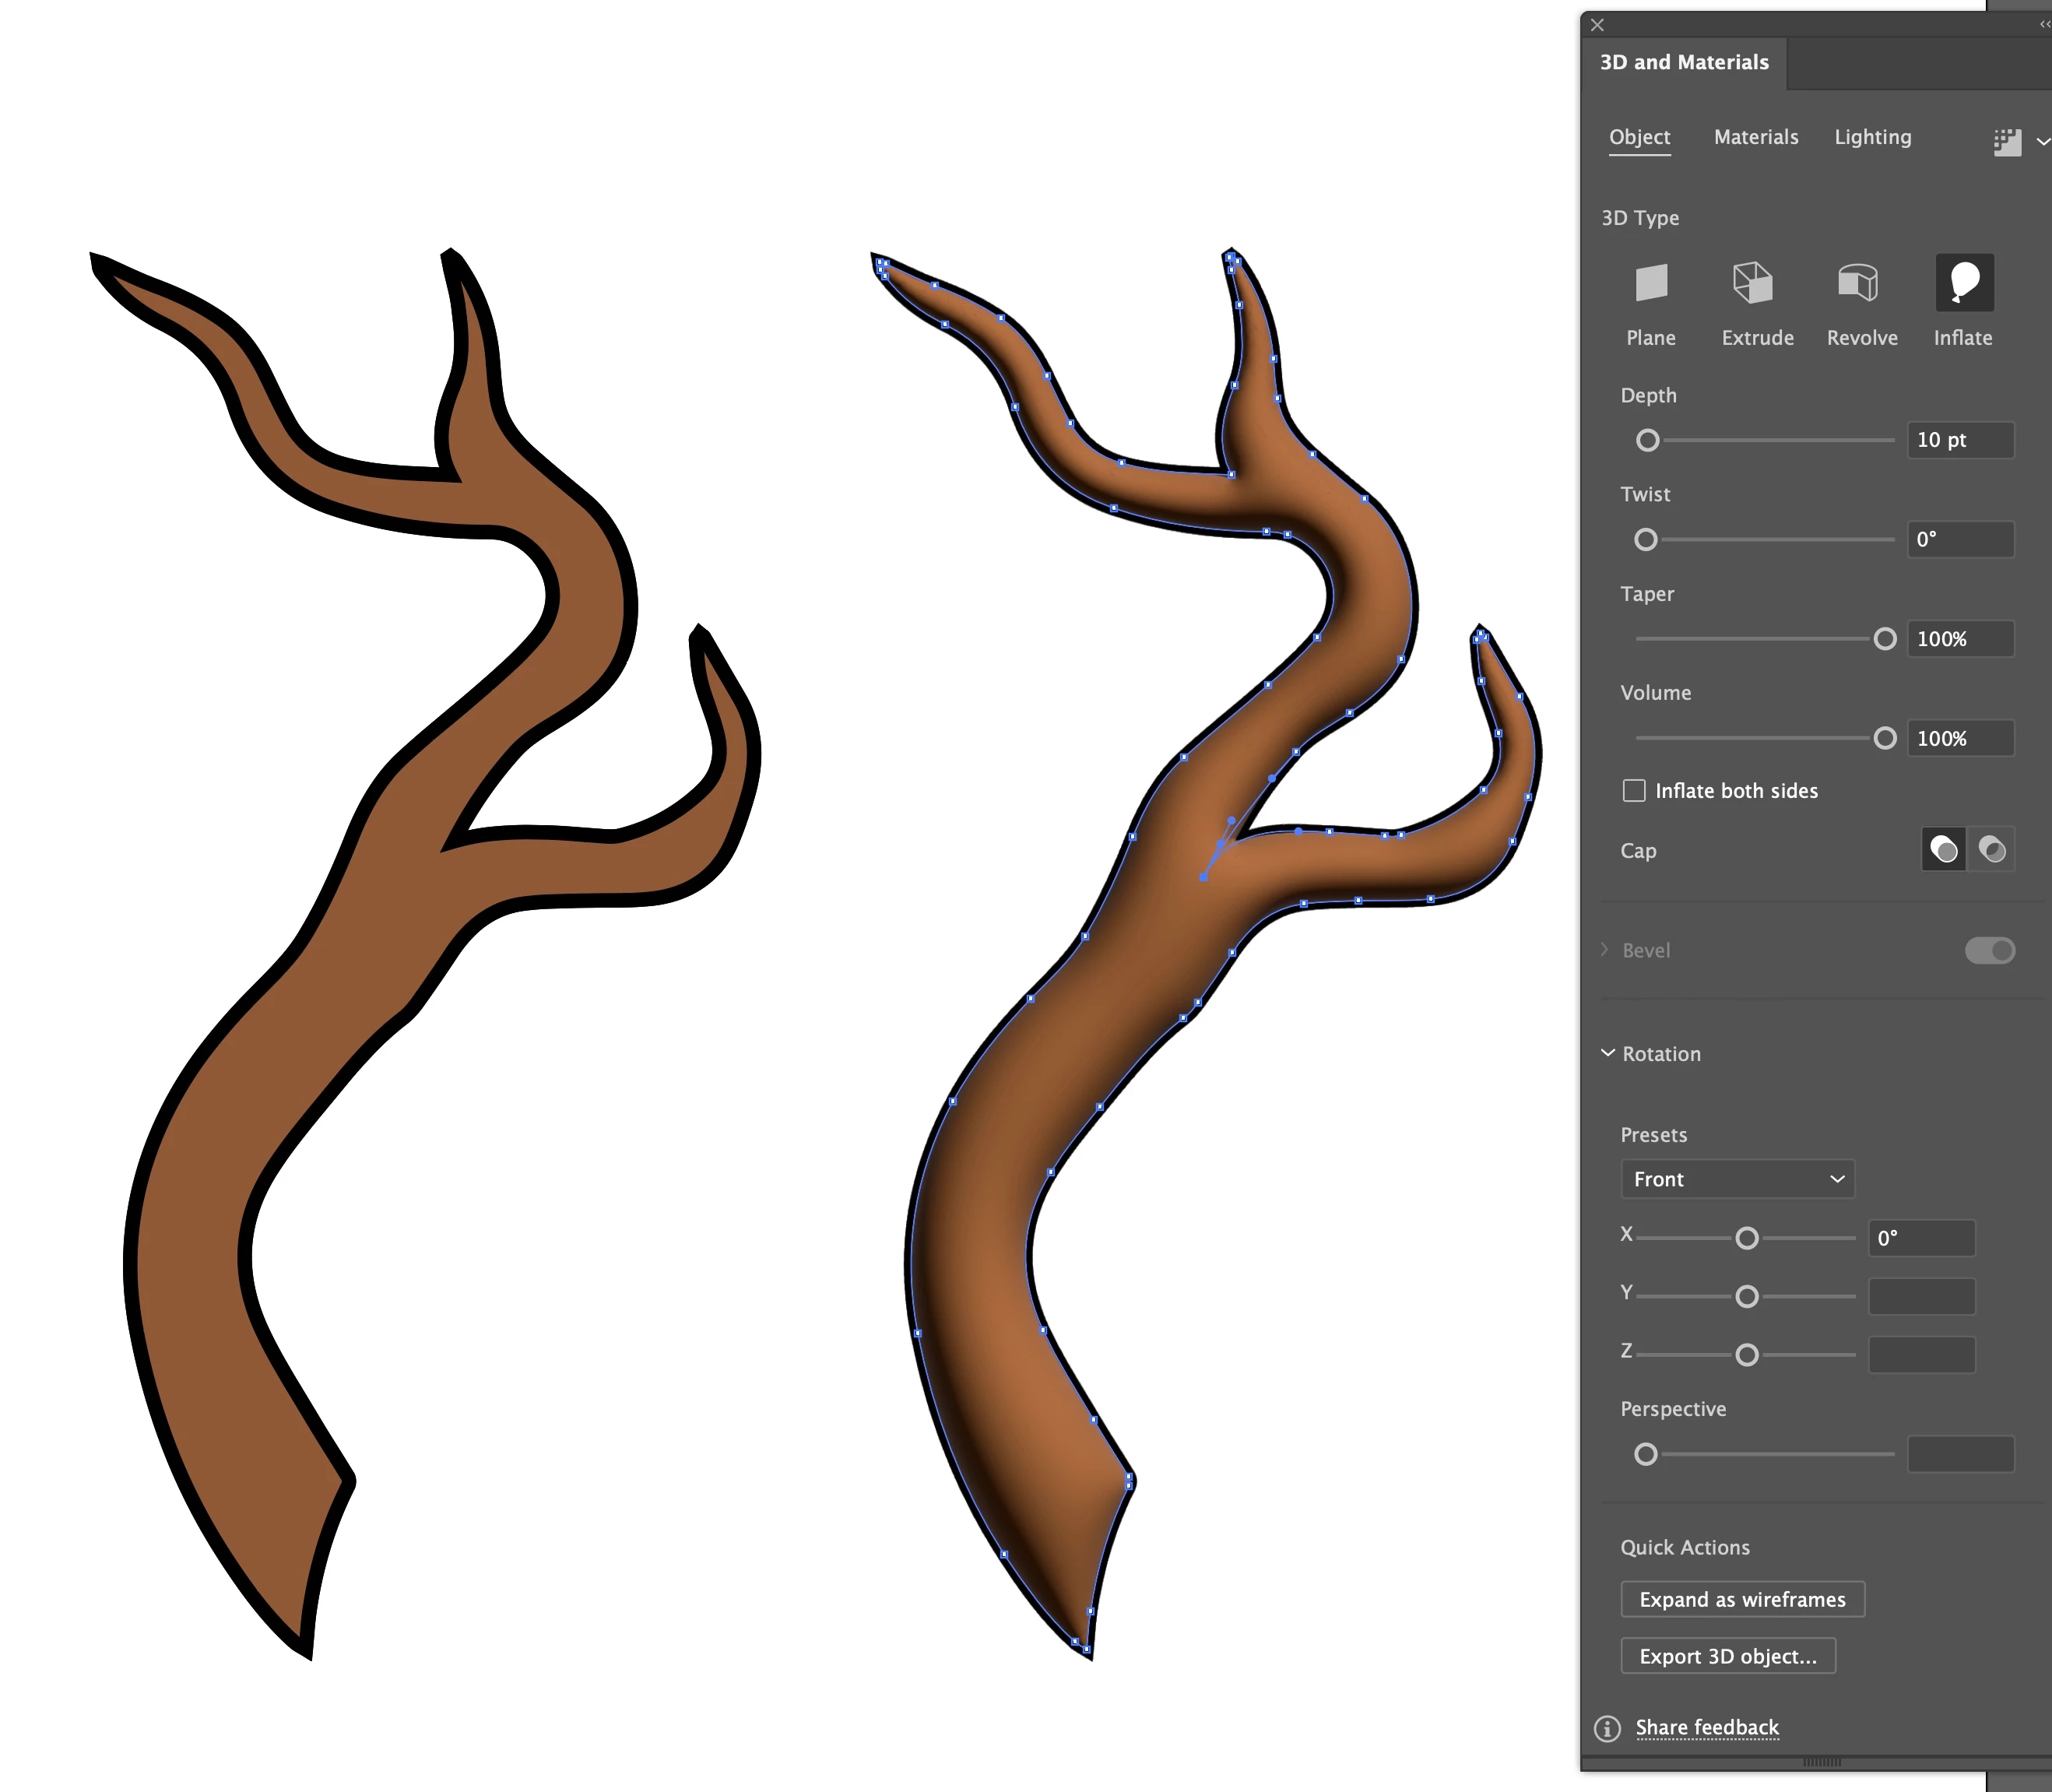Open the Front presets dropdown
Image resolution: width=2052 pixels, height=1792 pixels.
pyautogui.click(x=1737, y=1179)
